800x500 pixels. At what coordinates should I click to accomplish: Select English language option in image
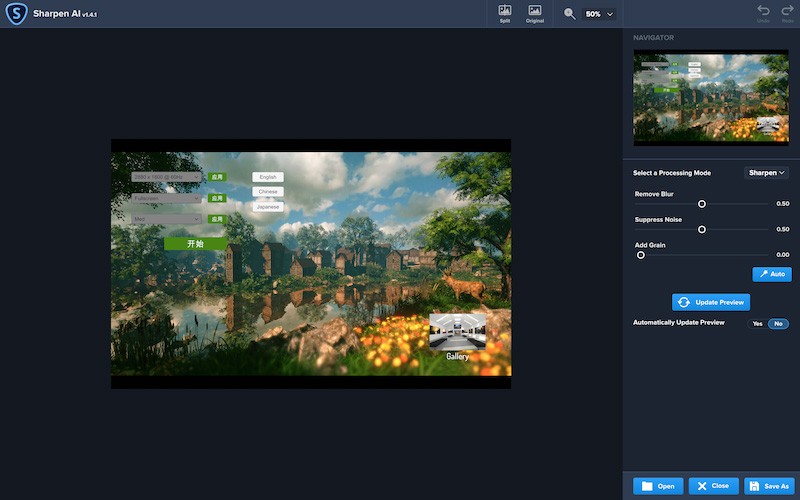pyautogui.click(x=268, y=177)
